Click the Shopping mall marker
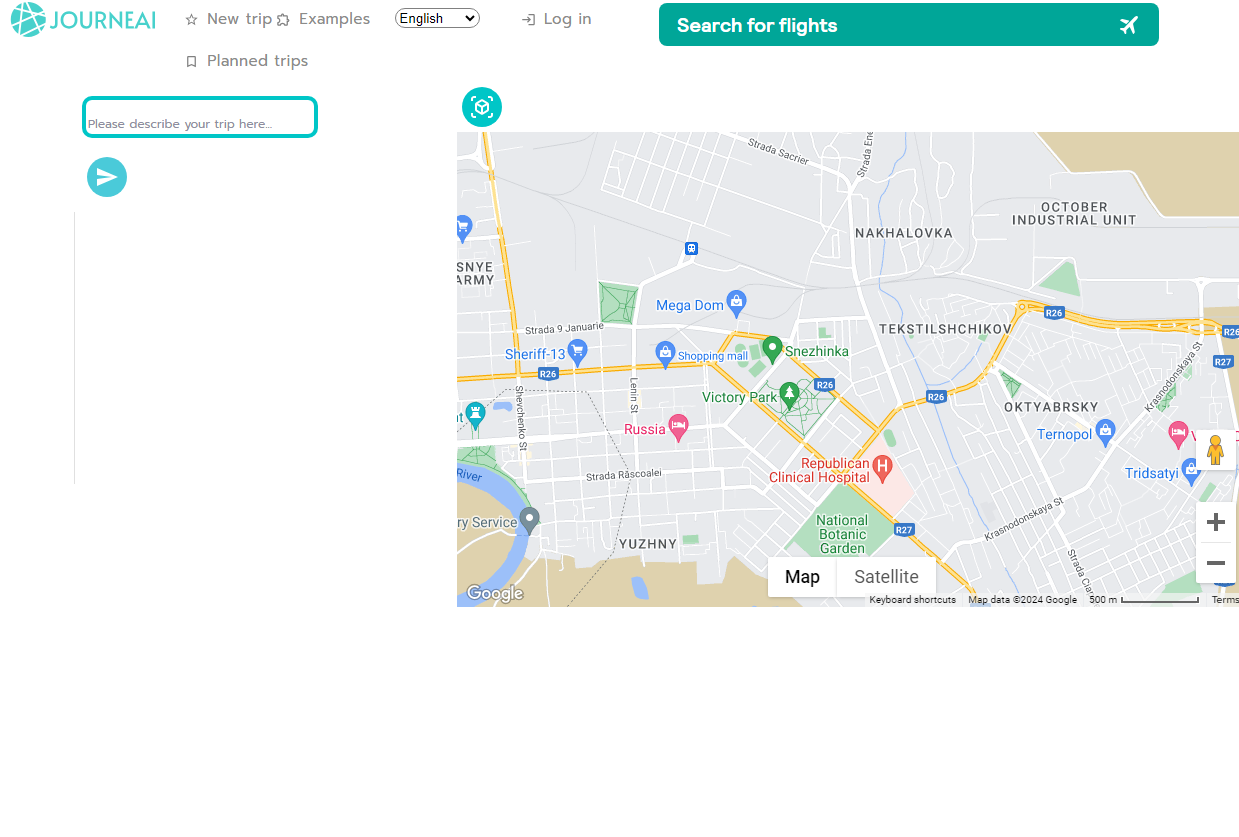 [665, 352]
